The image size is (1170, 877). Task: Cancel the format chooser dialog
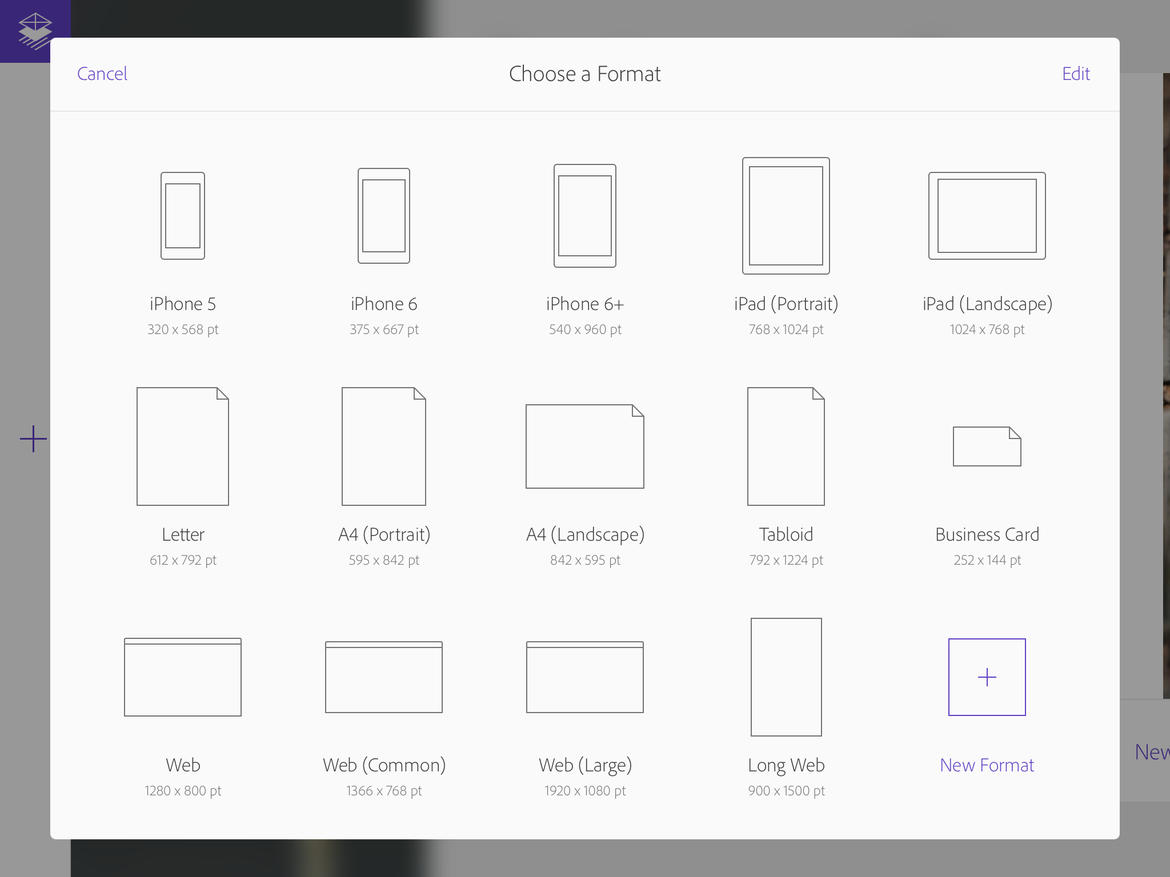(x=102, y=74)
